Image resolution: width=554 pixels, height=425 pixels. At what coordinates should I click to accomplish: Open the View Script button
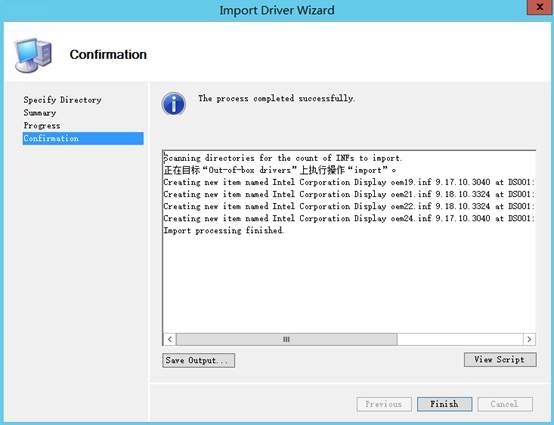click(500, 360)
